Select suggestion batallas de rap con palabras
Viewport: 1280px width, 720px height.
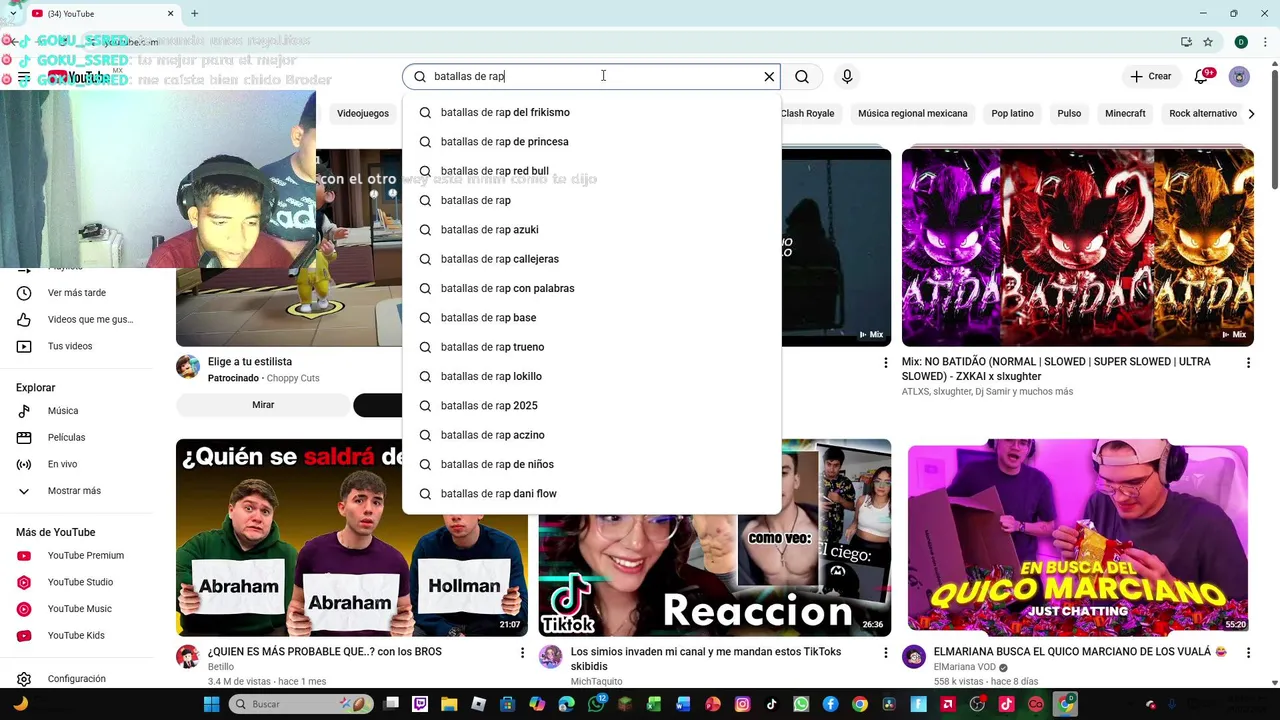592,289
